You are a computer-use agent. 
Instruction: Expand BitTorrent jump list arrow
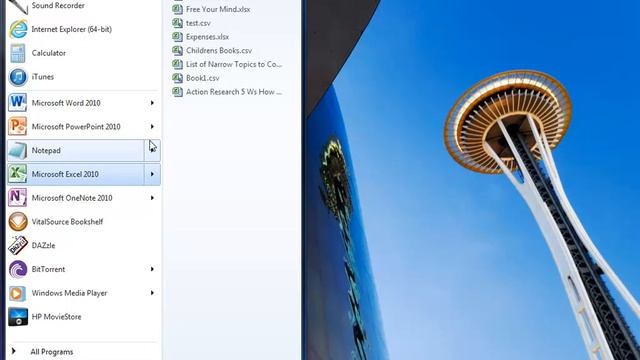[152, 269]
